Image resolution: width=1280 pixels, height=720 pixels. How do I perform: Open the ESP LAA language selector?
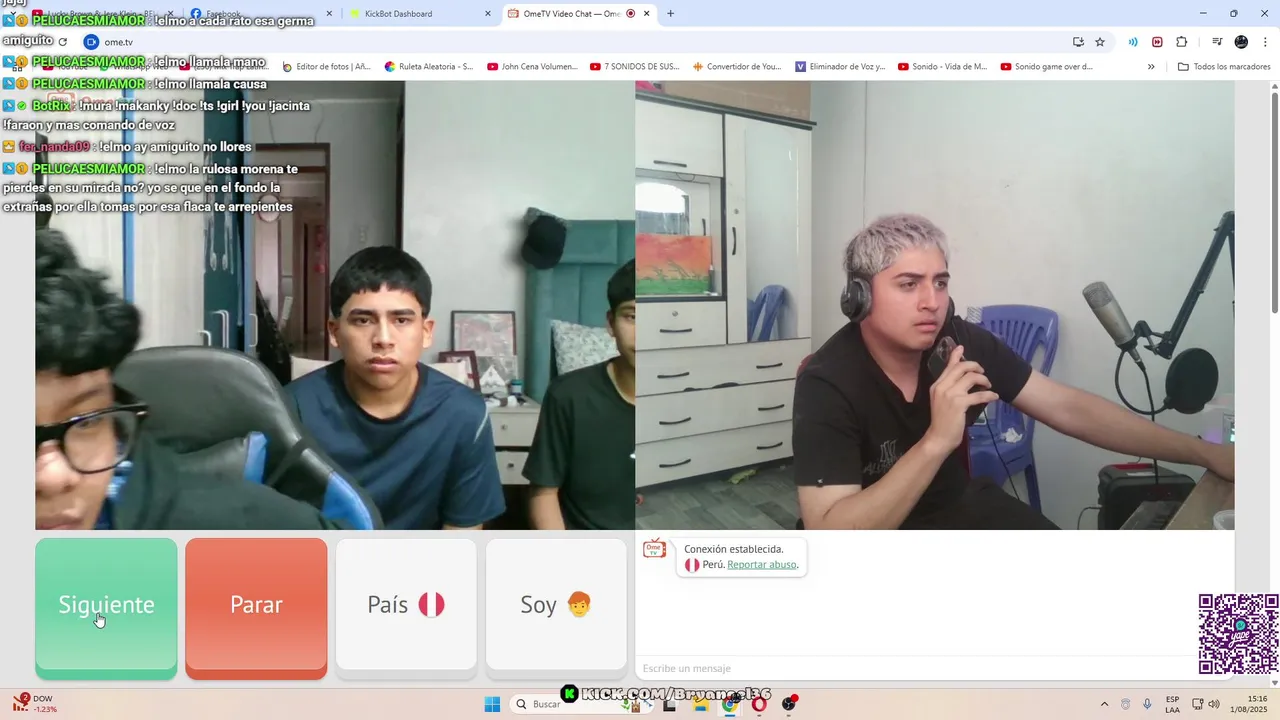tap(1172, 704)
